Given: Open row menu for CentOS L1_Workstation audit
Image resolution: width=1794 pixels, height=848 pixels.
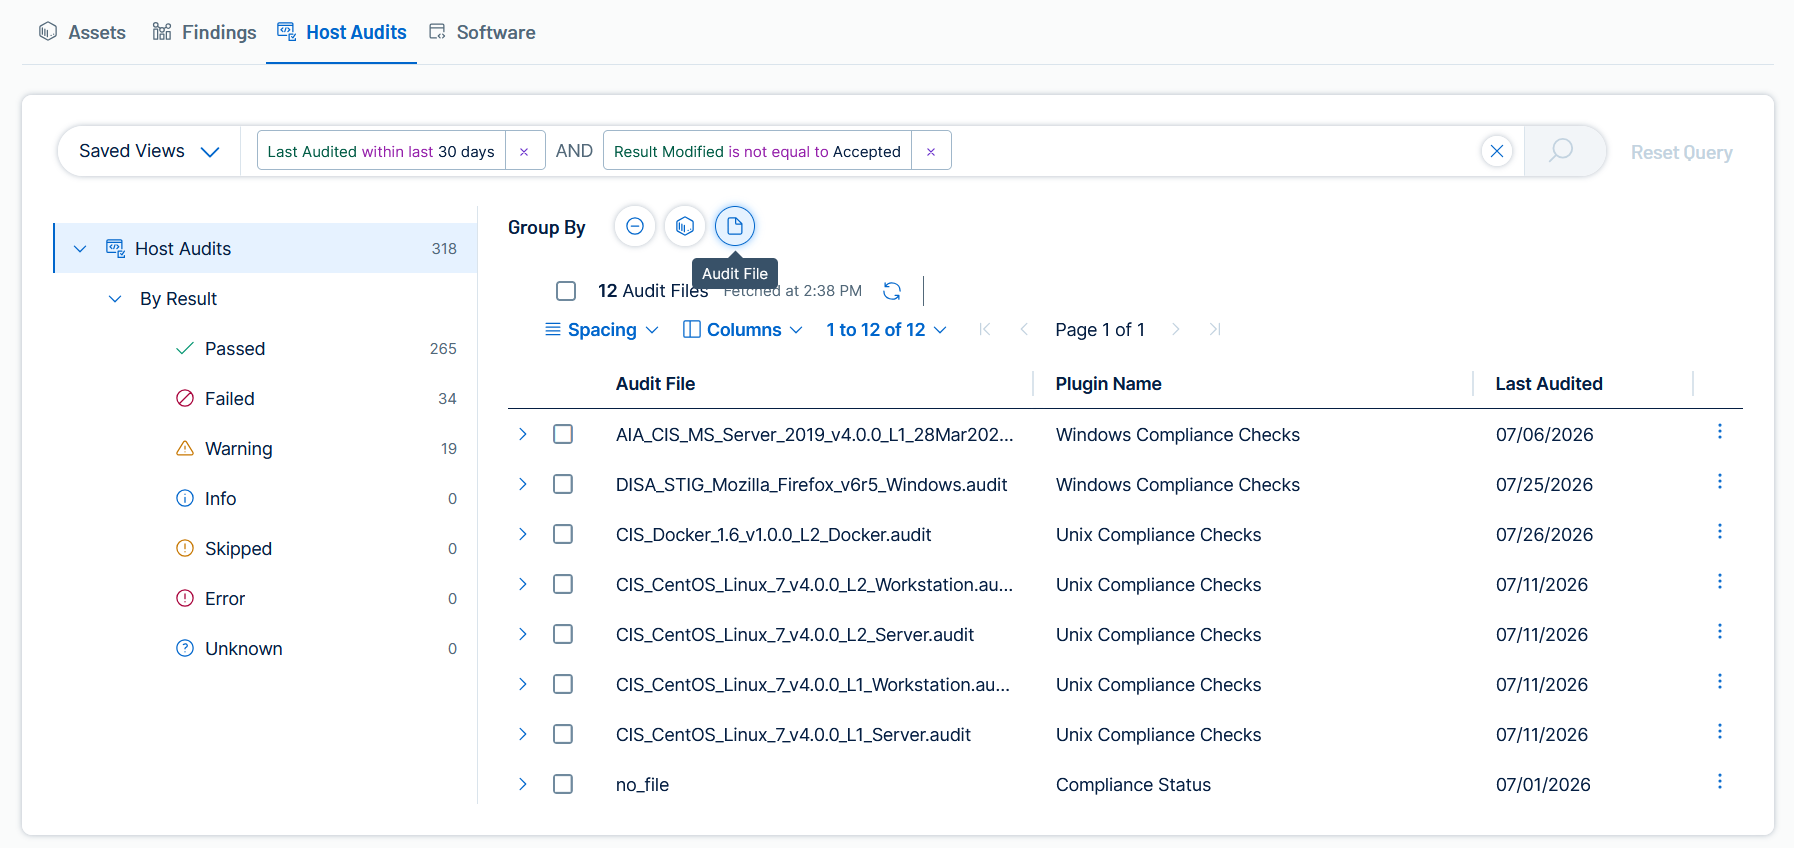Looking at the screenshot, I should 1720,681.
